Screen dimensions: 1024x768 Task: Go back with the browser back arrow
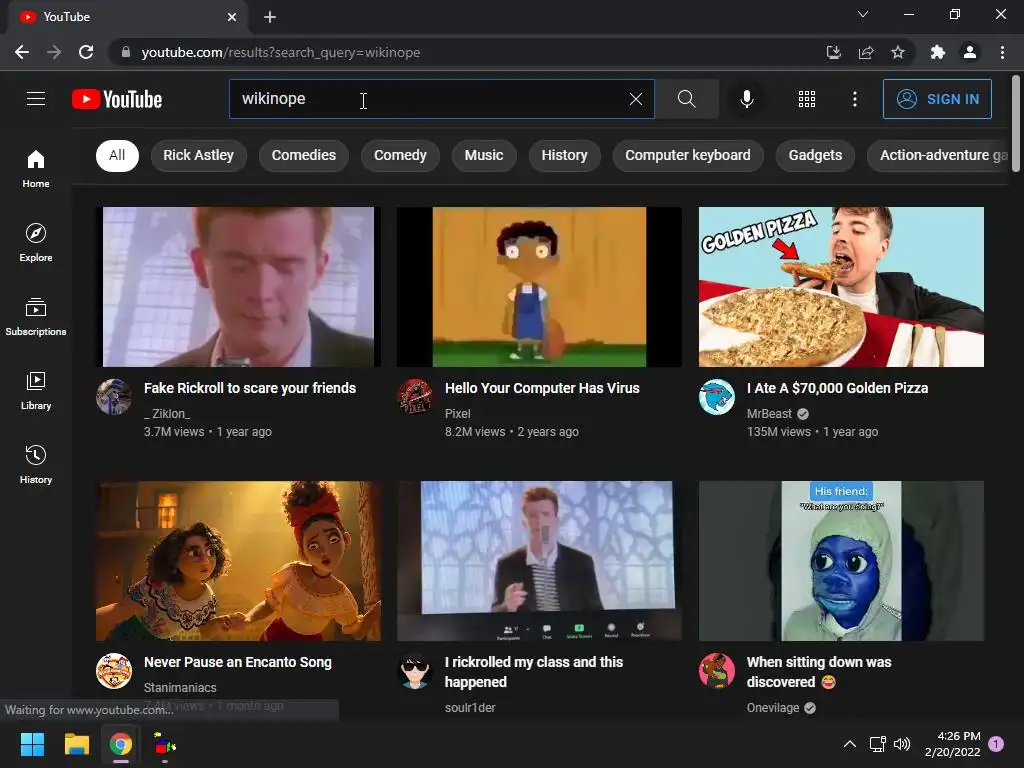[x=22, y=52]
